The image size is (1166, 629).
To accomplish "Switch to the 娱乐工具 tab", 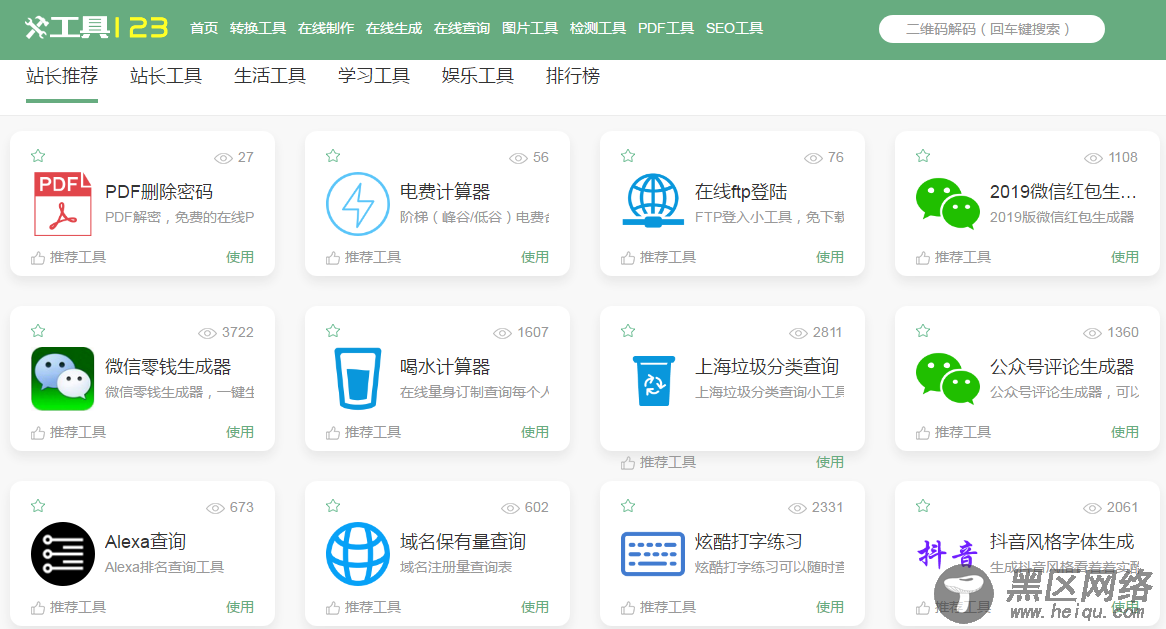I will tap(477, 76).
